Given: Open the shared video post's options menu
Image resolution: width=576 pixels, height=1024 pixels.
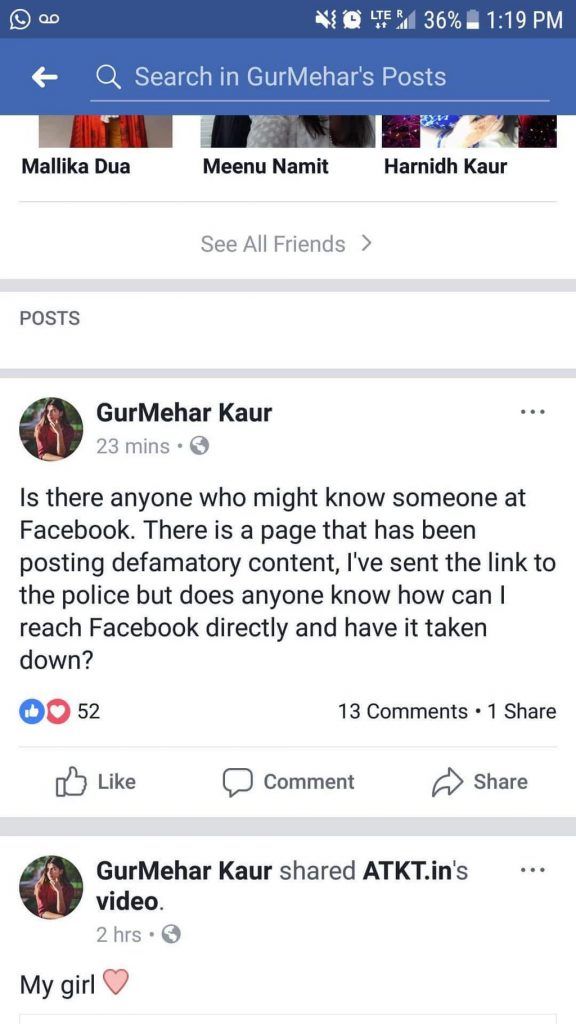Looking at the screenshot, I should (533, 870).
